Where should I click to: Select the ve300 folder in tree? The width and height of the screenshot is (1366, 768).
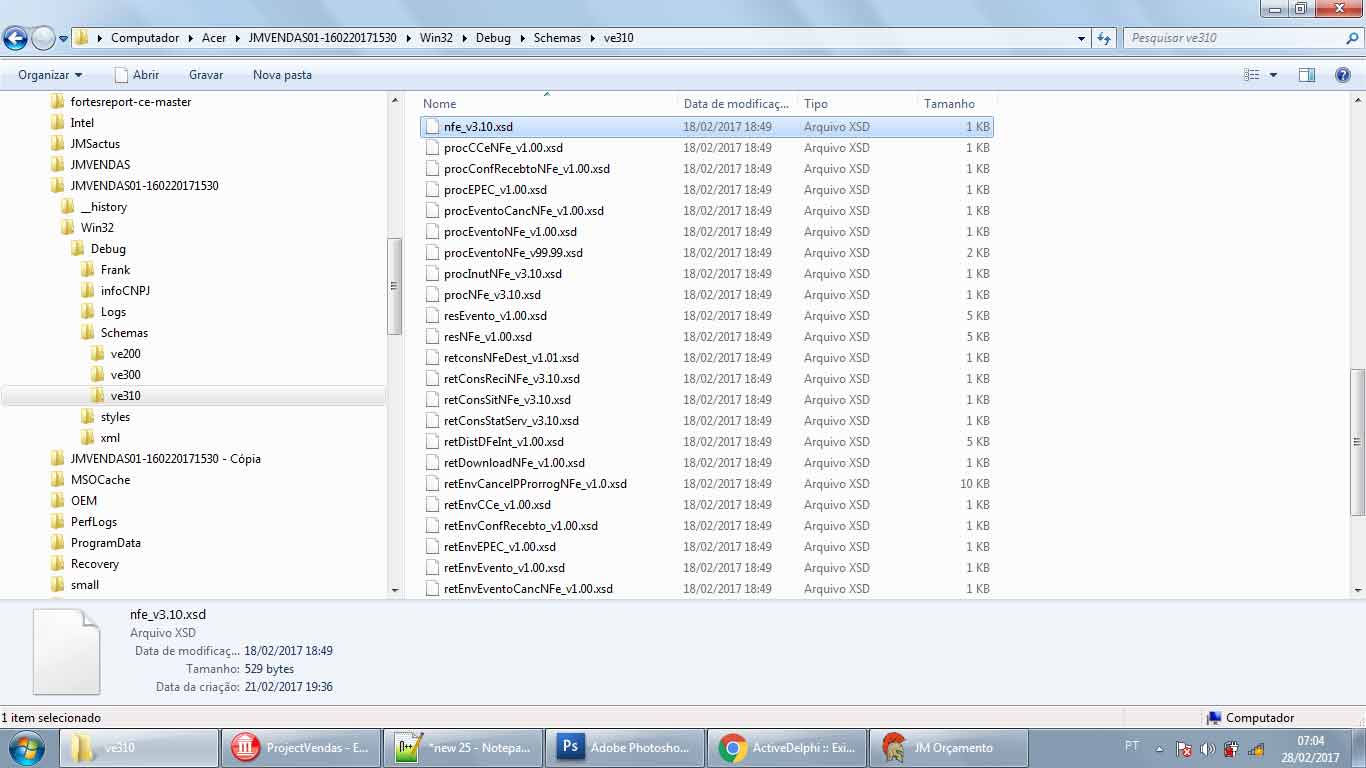[x=125, y=375]
